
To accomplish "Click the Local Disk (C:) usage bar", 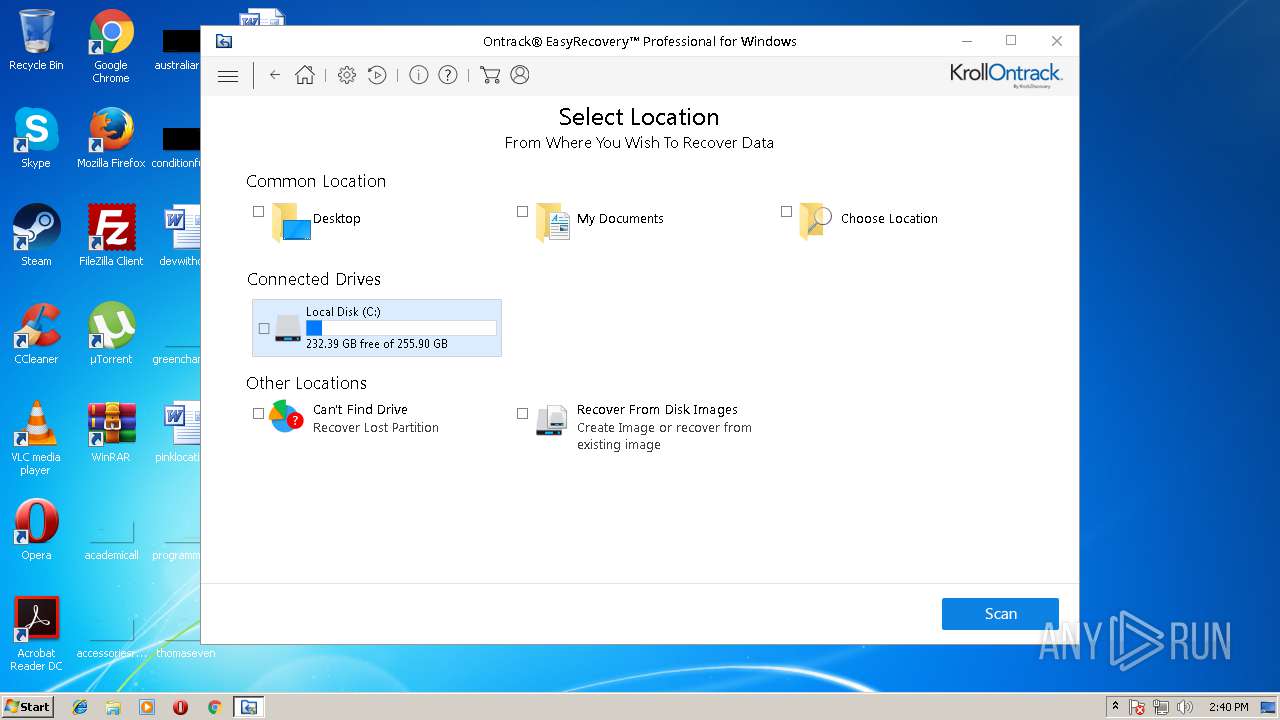I will (x=401, y=328).
